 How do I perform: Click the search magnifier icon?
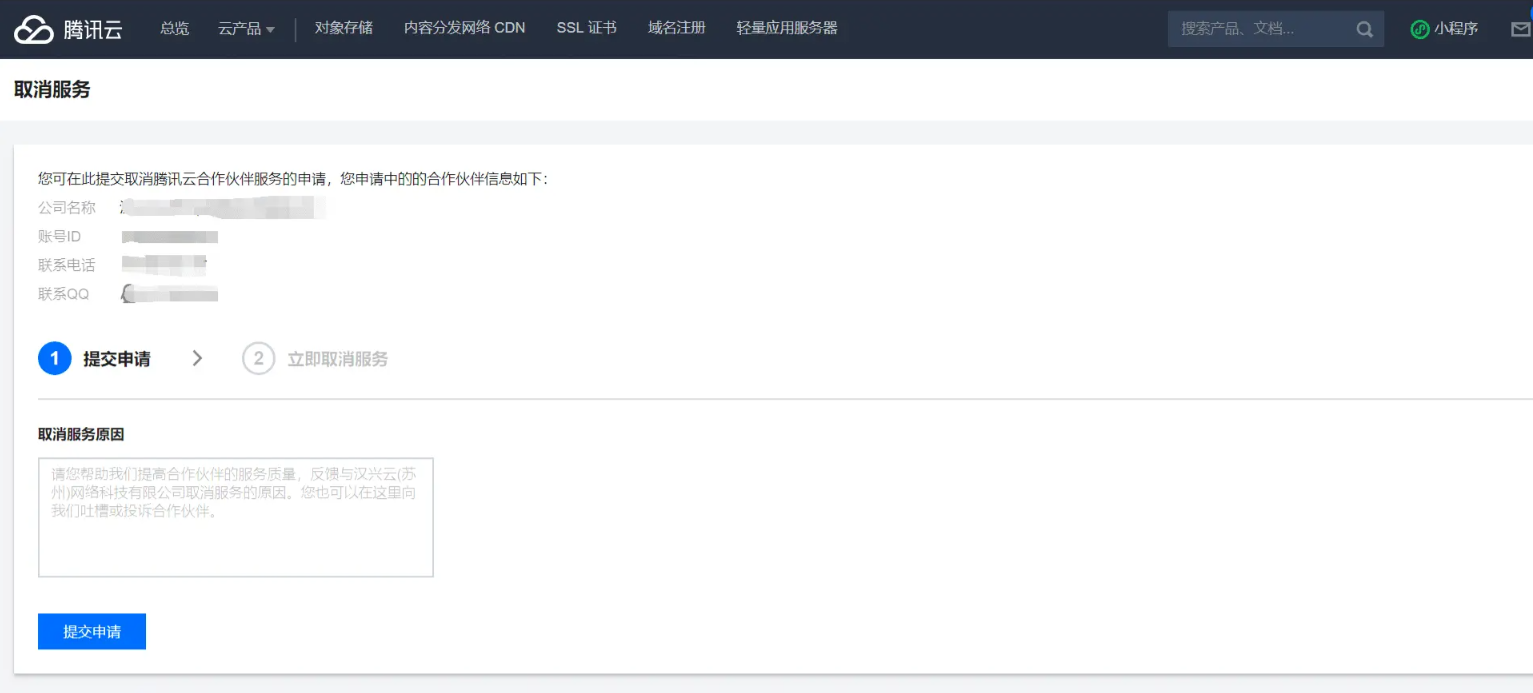[1364, 29]
